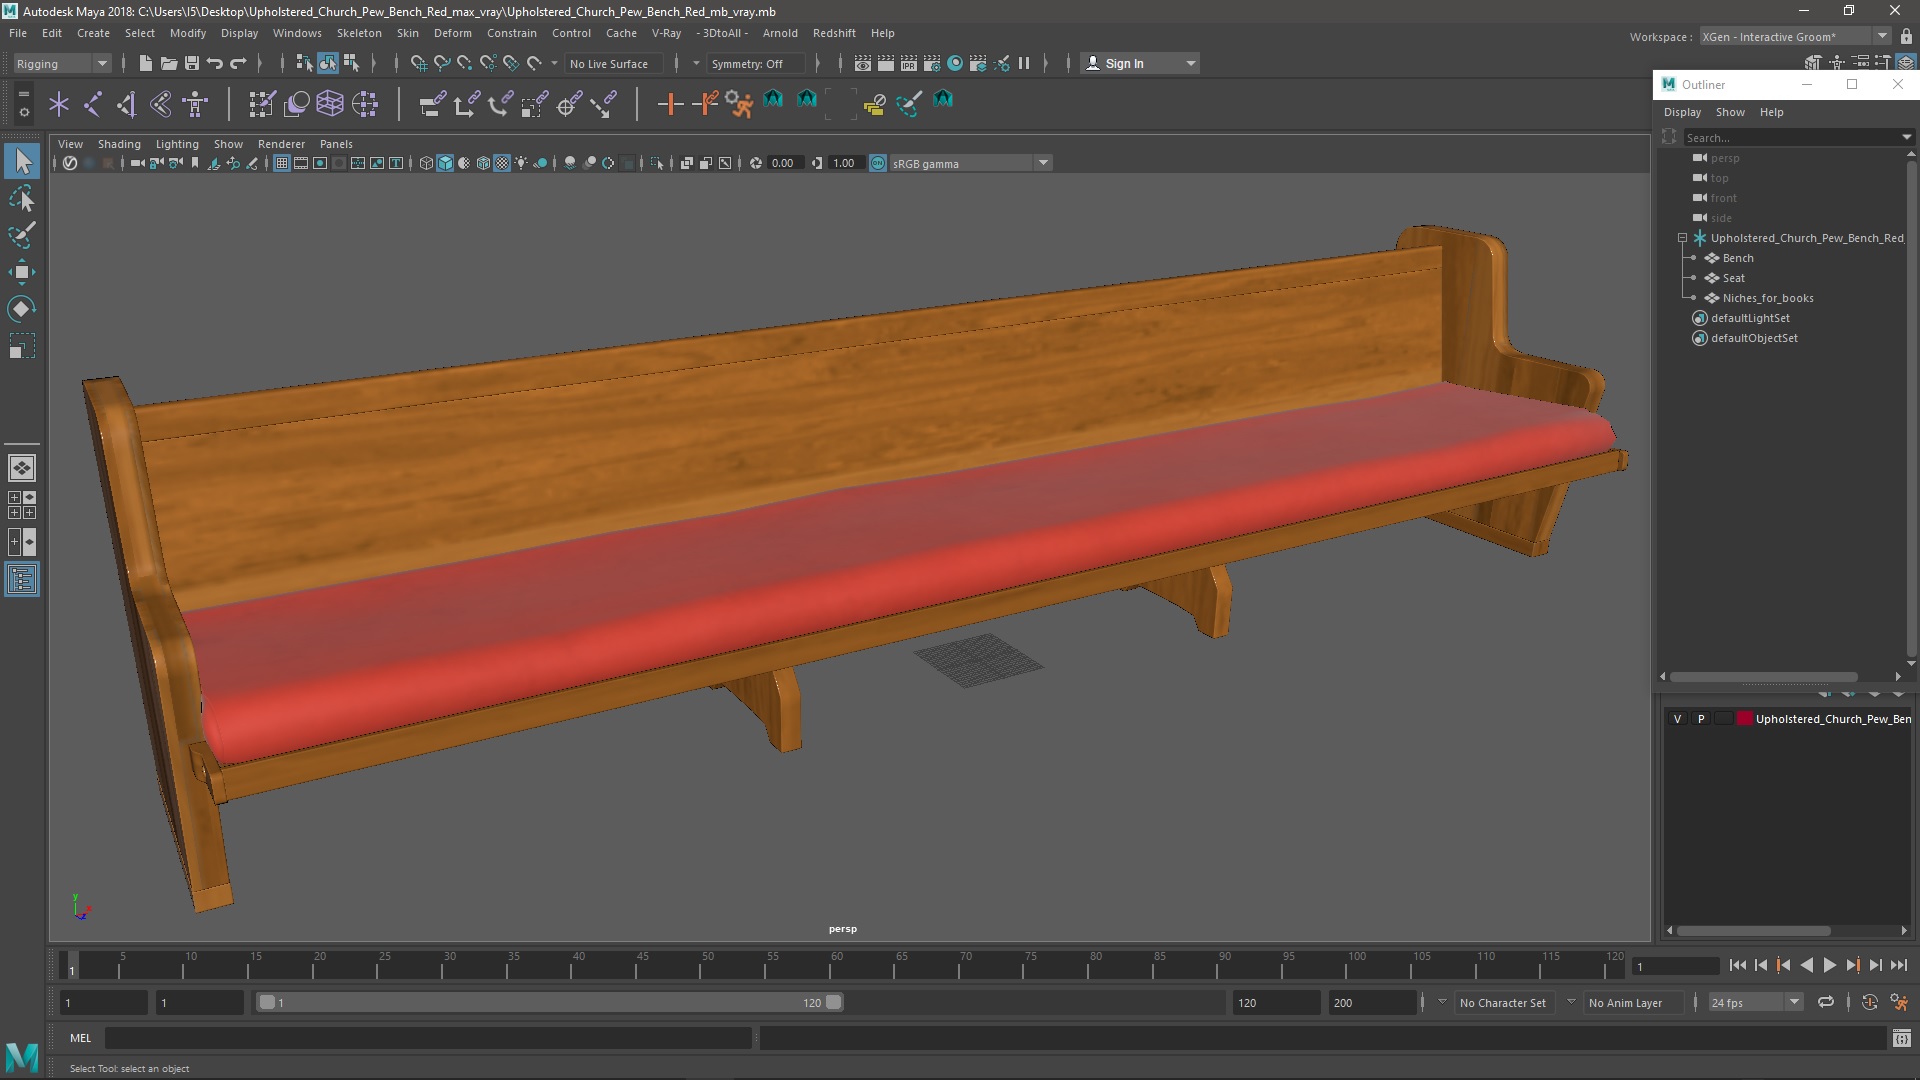This screenshot has height=1080, width=1920.
Task: Click the Outliner toggle icon in sidebar
Action: coord(22,580)
